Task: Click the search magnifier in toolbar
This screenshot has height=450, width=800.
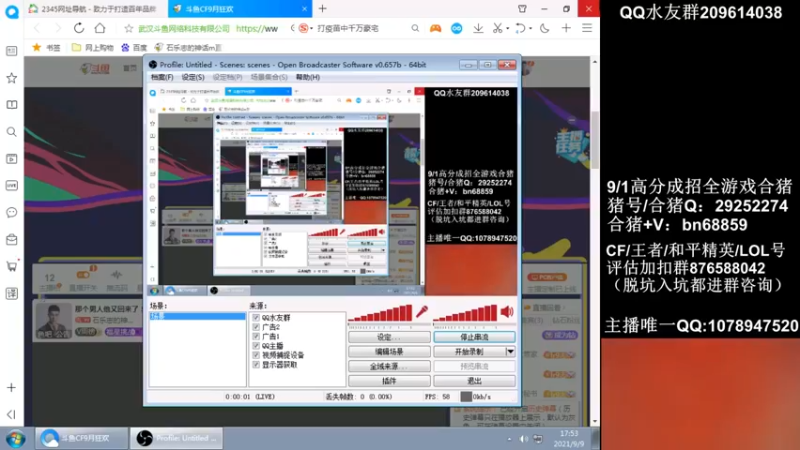Action: click(x=415, y=29)
